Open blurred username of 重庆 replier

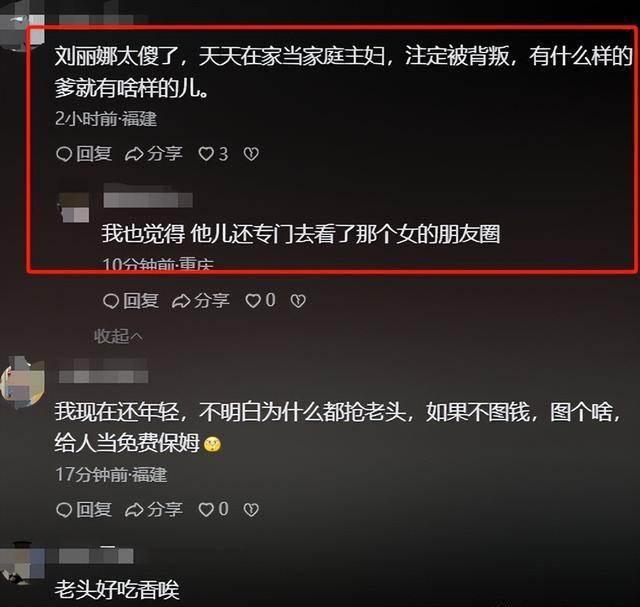pyautogui.click(x=148, y=200)
